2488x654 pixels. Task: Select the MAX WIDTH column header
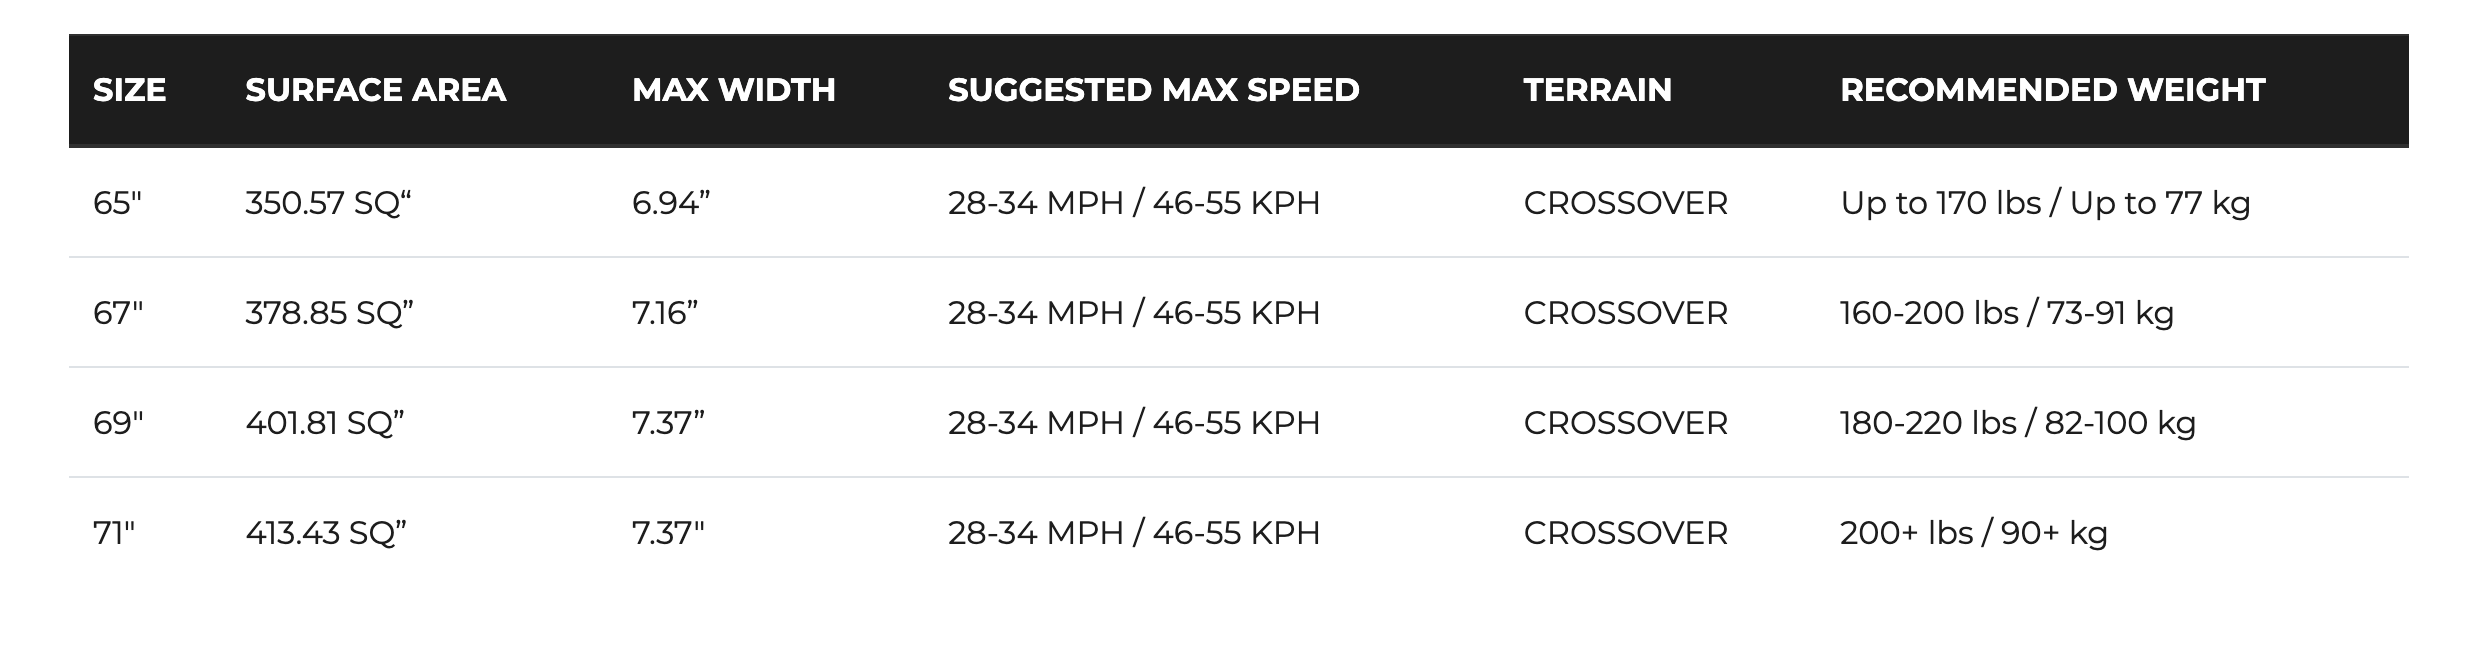point(733,90)
